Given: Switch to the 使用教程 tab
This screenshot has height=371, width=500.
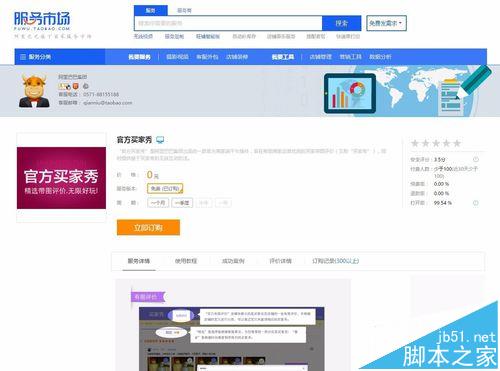Looking at the screenshot, I should pyautogui.click(x=186, y=261).
